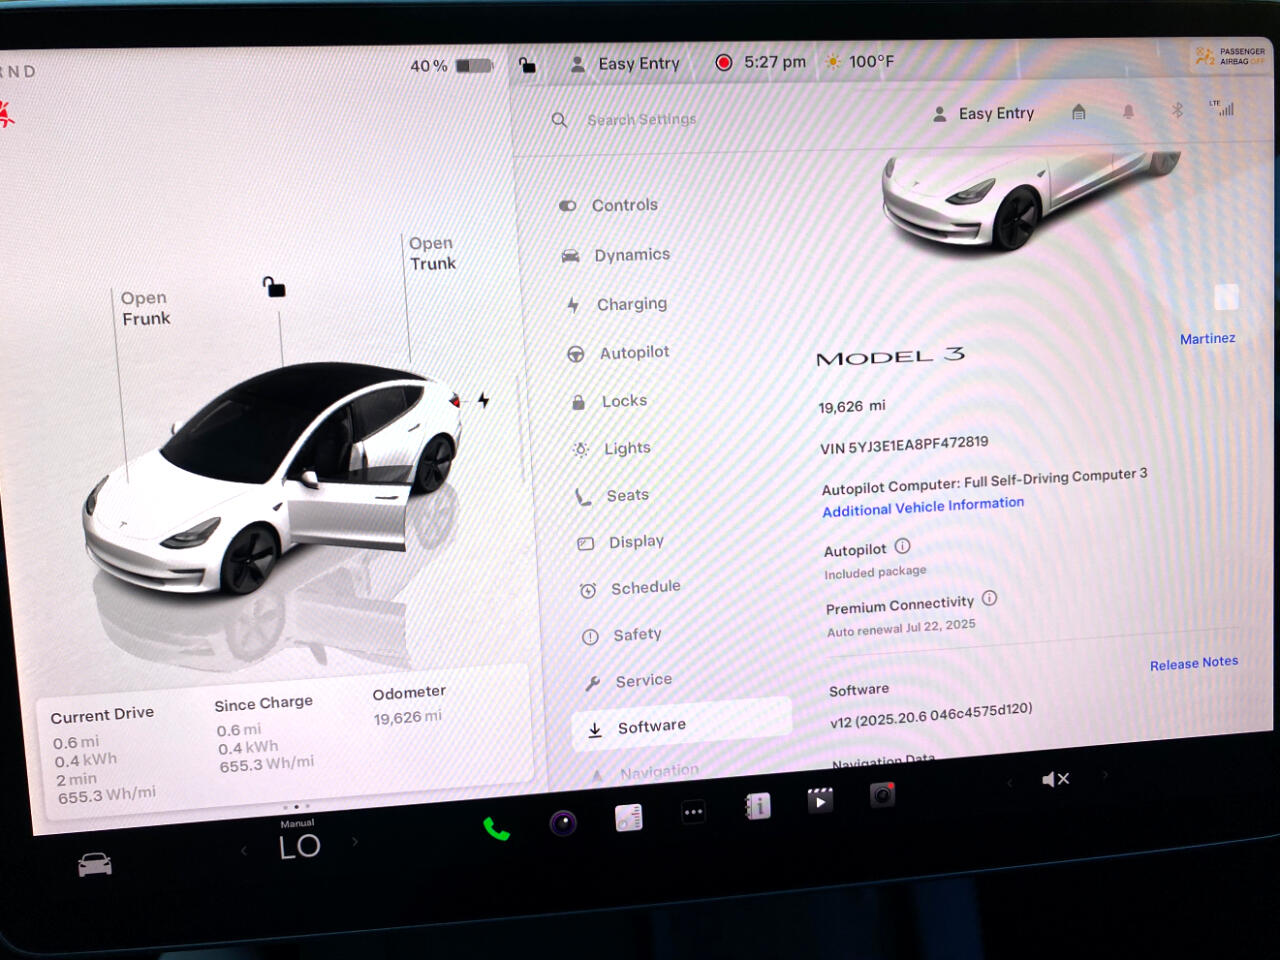Open the Autopilot settings menu
Screen dimensions: 1280x960
pos(619,352)
